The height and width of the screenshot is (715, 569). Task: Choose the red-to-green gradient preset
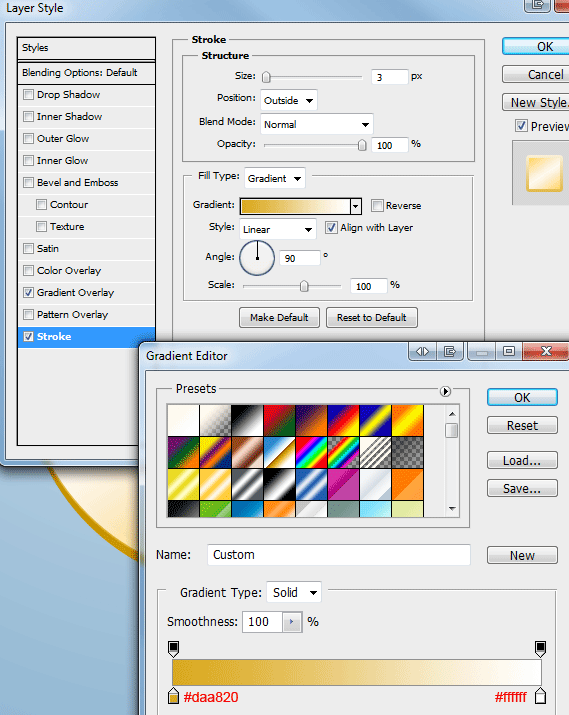pyautogui.click(x=279, y=420)
